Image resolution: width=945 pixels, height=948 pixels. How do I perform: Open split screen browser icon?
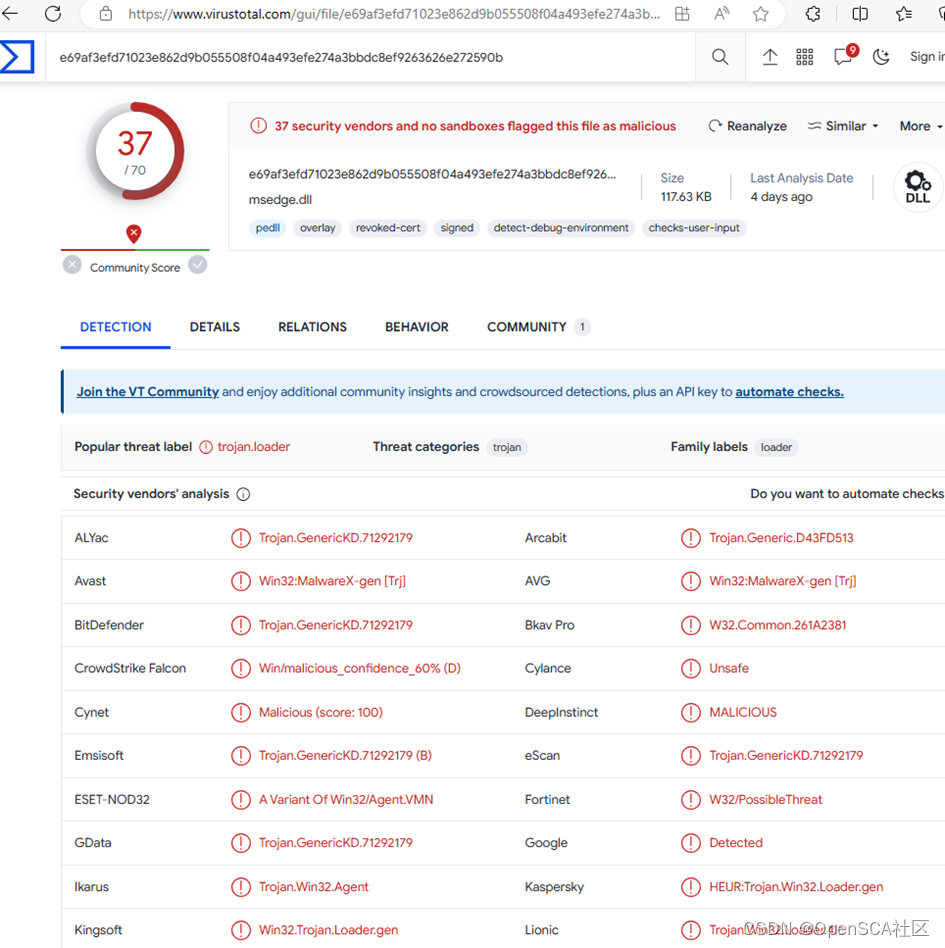(860, 14)
